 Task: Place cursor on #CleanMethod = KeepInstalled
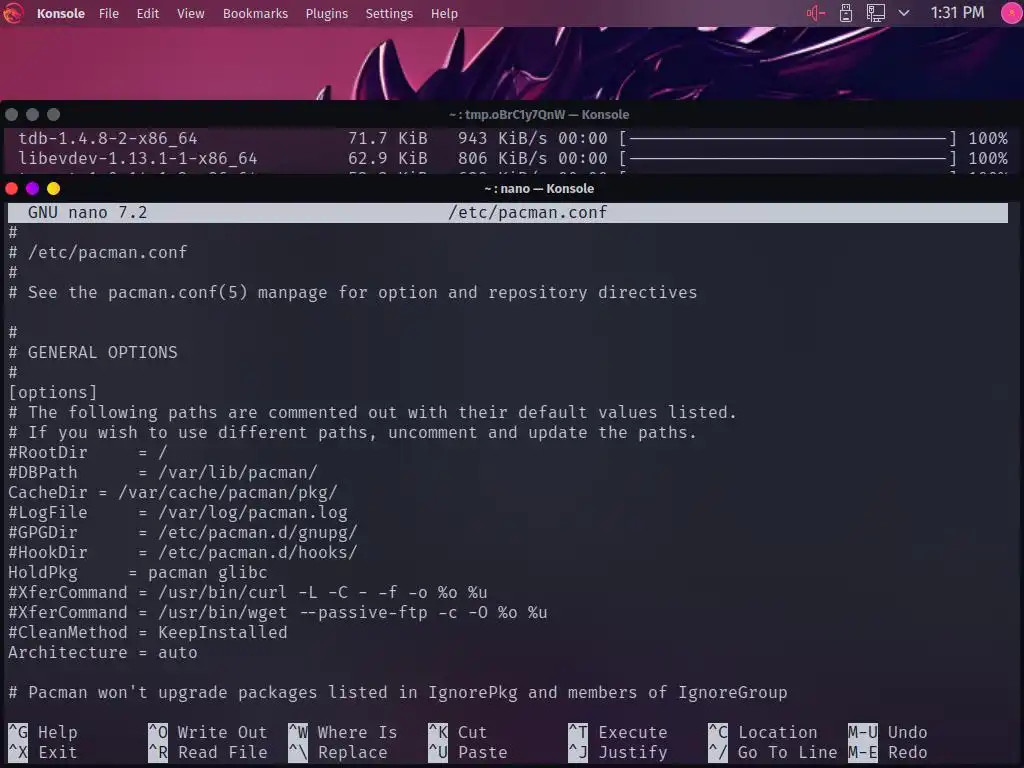(148, 633)
